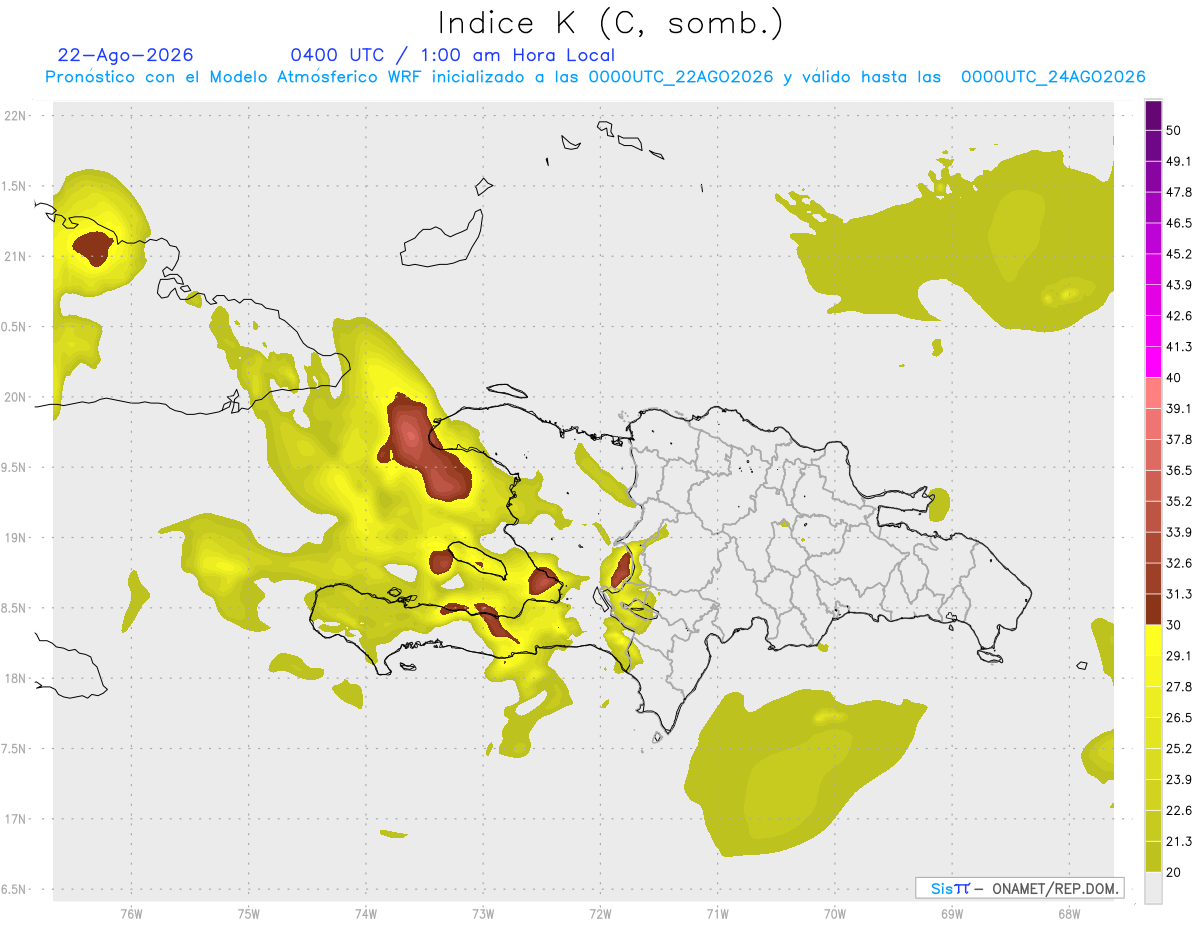Screen dimensions: 1200x927
Task: Click the valid-until time "0000UTC_24AGO2026"
Action: (1053, 77)
